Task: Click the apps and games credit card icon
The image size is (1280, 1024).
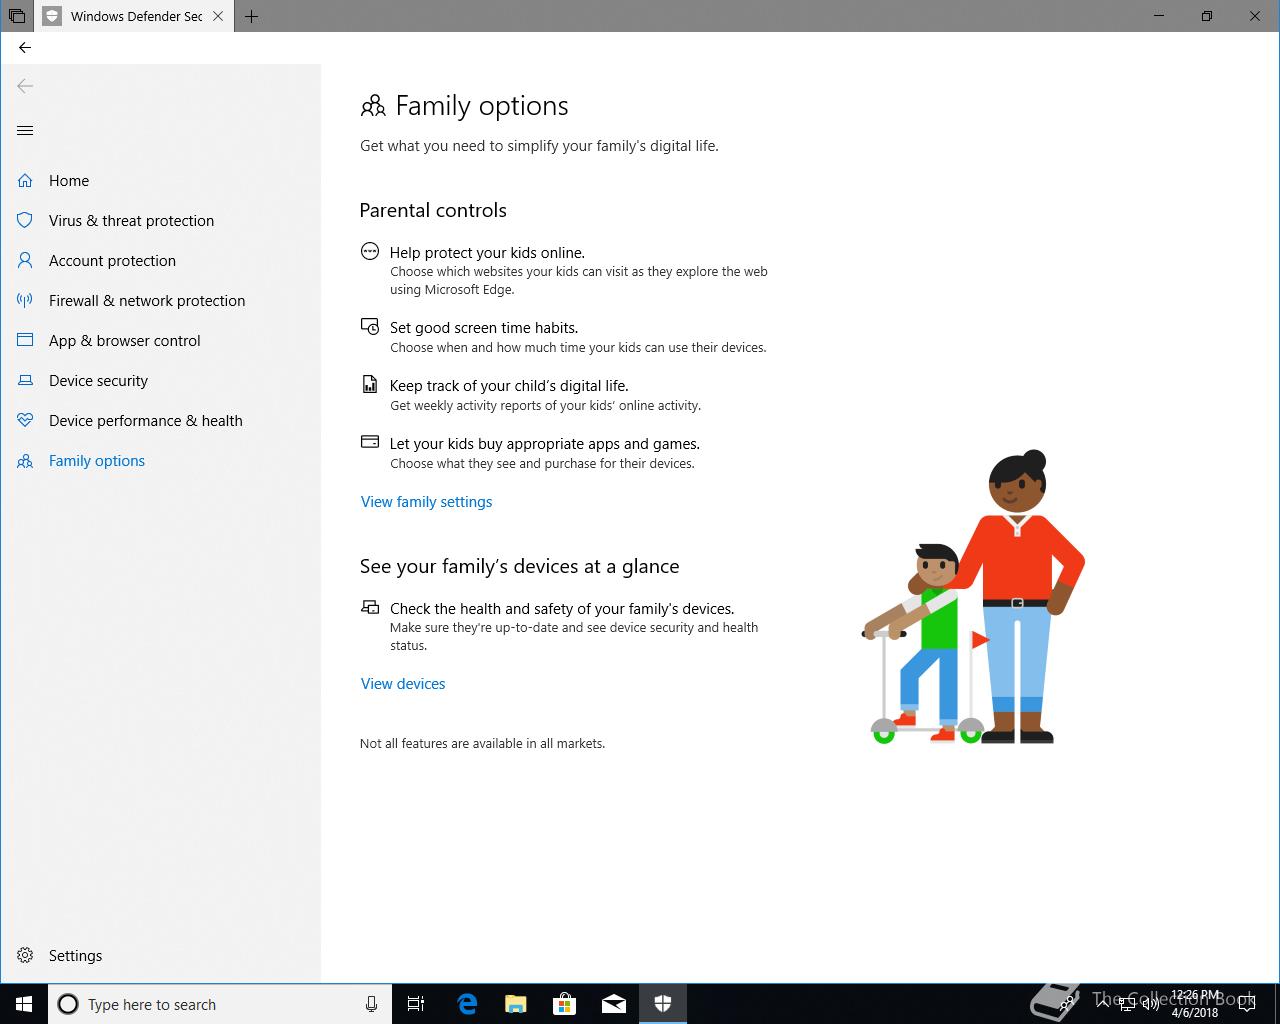Action: click(370, 441)
